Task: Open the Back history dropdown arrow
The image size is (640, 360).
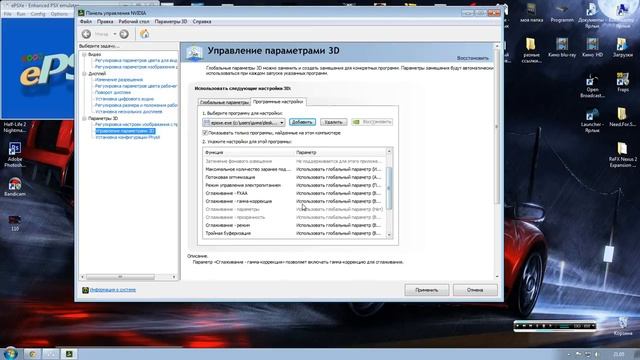Action: coord(115,34)
